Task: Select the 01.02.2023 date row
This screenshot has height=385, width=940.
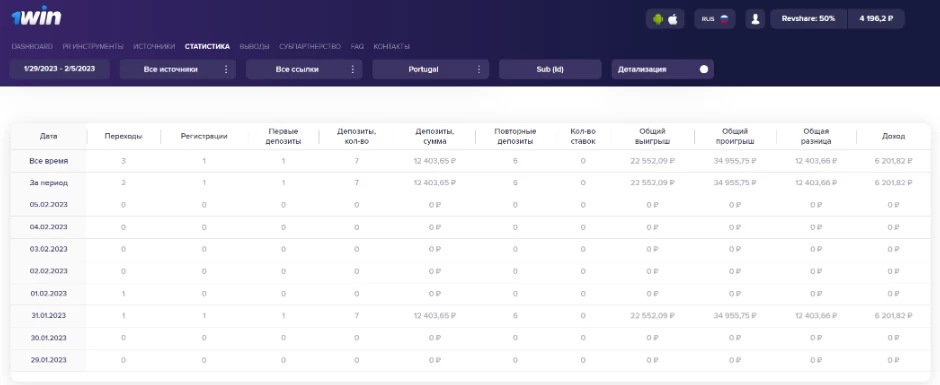Action: 49,293
